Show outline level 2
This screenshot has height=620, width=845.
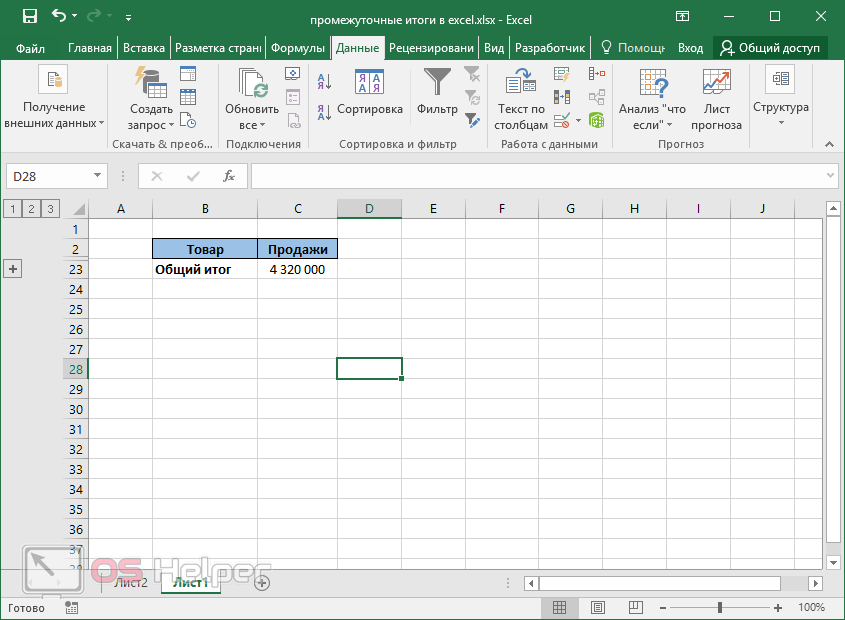[31, 209]
